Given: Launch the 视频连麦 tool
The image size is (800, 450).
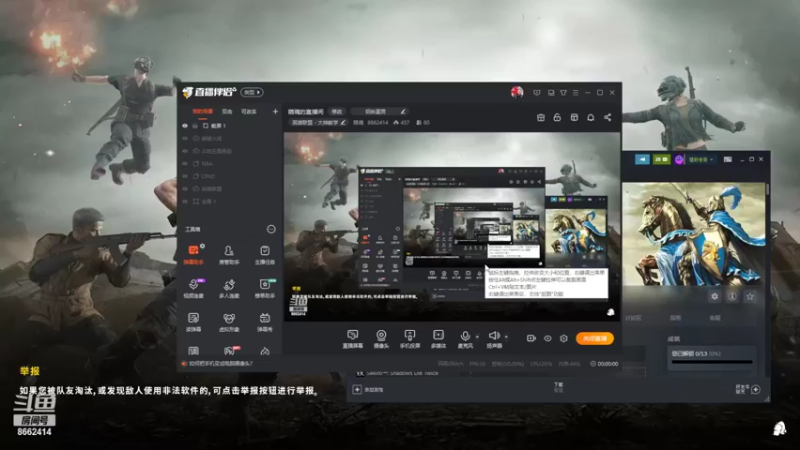Looking at the screenshot, I should 193,288.
